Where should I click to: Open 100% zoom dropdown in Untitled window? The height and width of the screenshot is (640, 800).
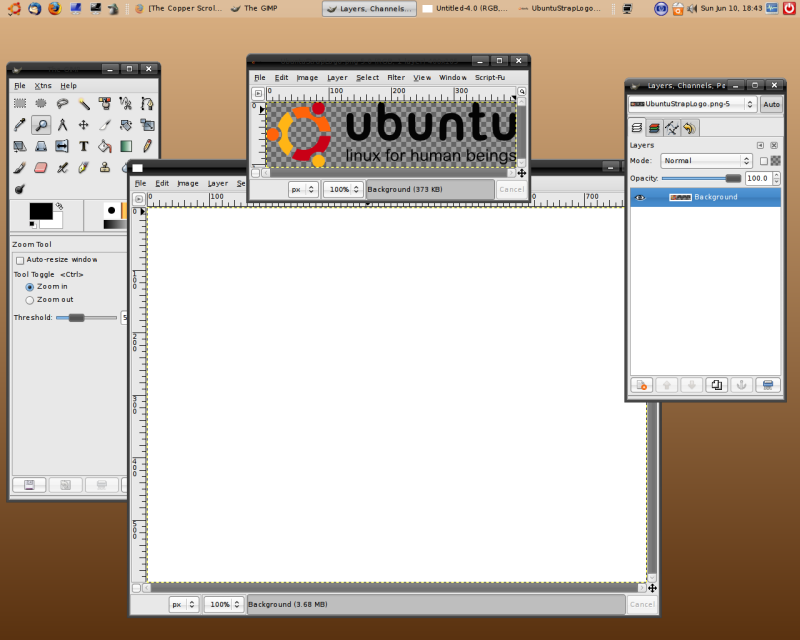coord(223,604)
